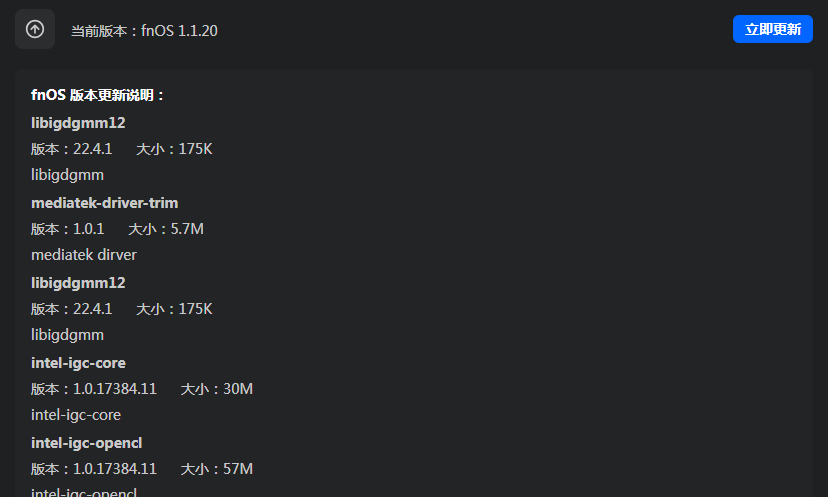Click the 大小：30M size label

pos(216,389)
